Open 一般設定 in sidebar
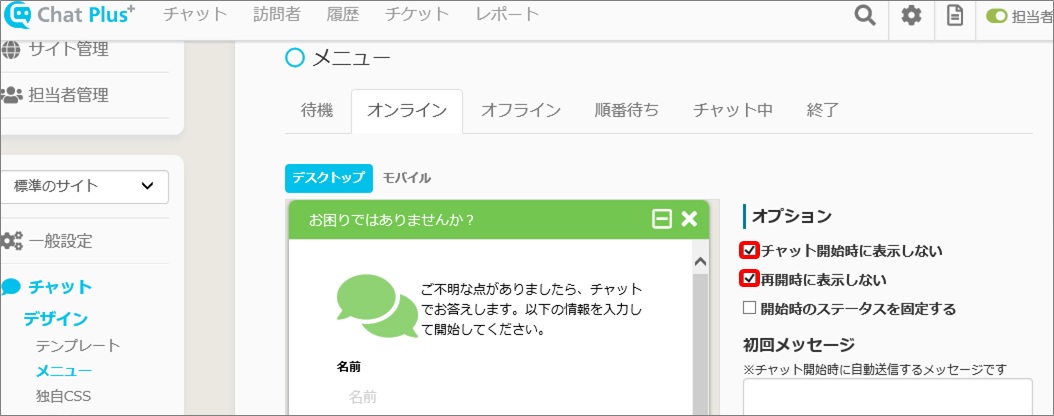This screenshot has height=416, width=1054. (60, 241)
